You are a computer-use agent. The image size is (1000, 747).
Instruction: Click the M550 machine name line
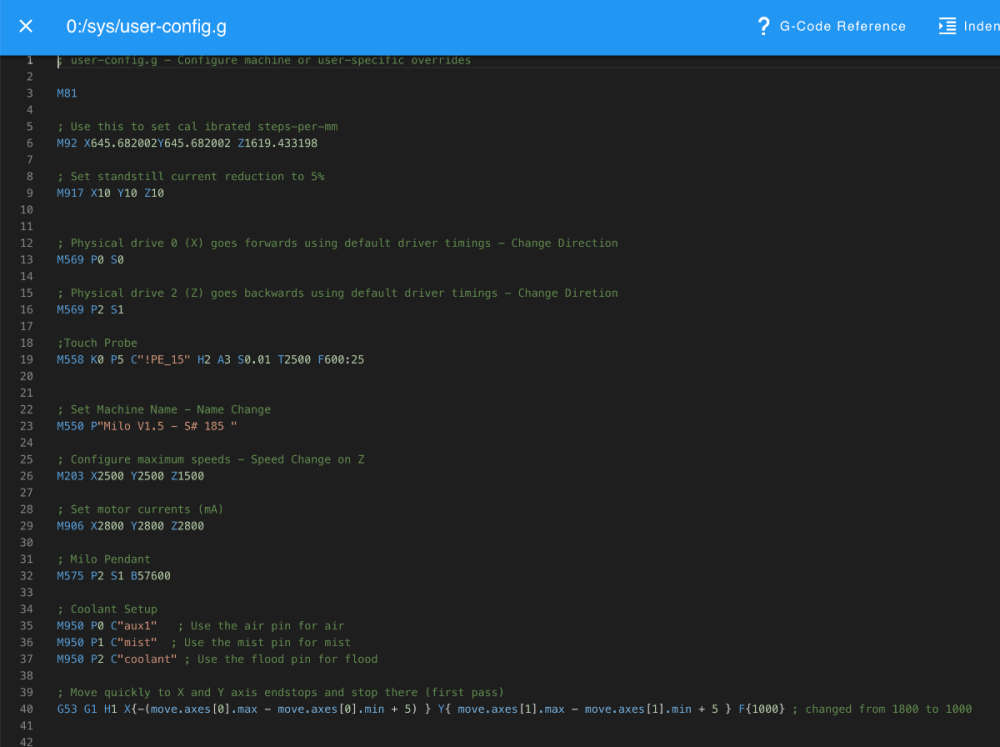tap(147, 425)
